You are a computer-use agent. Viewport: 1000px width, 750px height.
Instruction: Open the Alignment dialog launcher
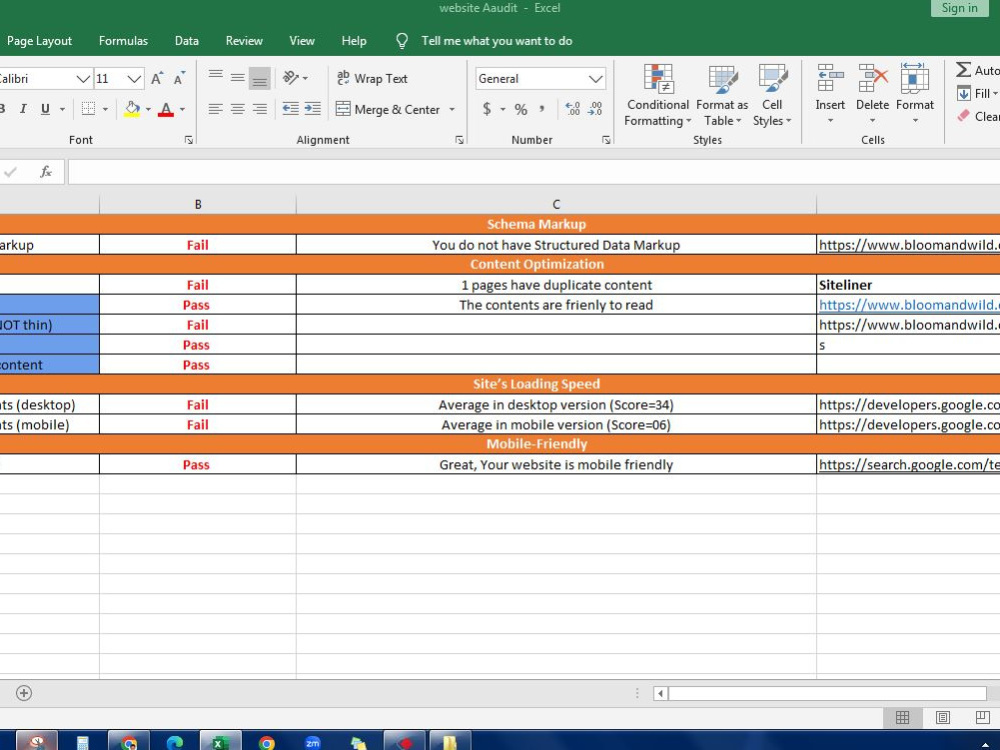click(x=459, y=140)
